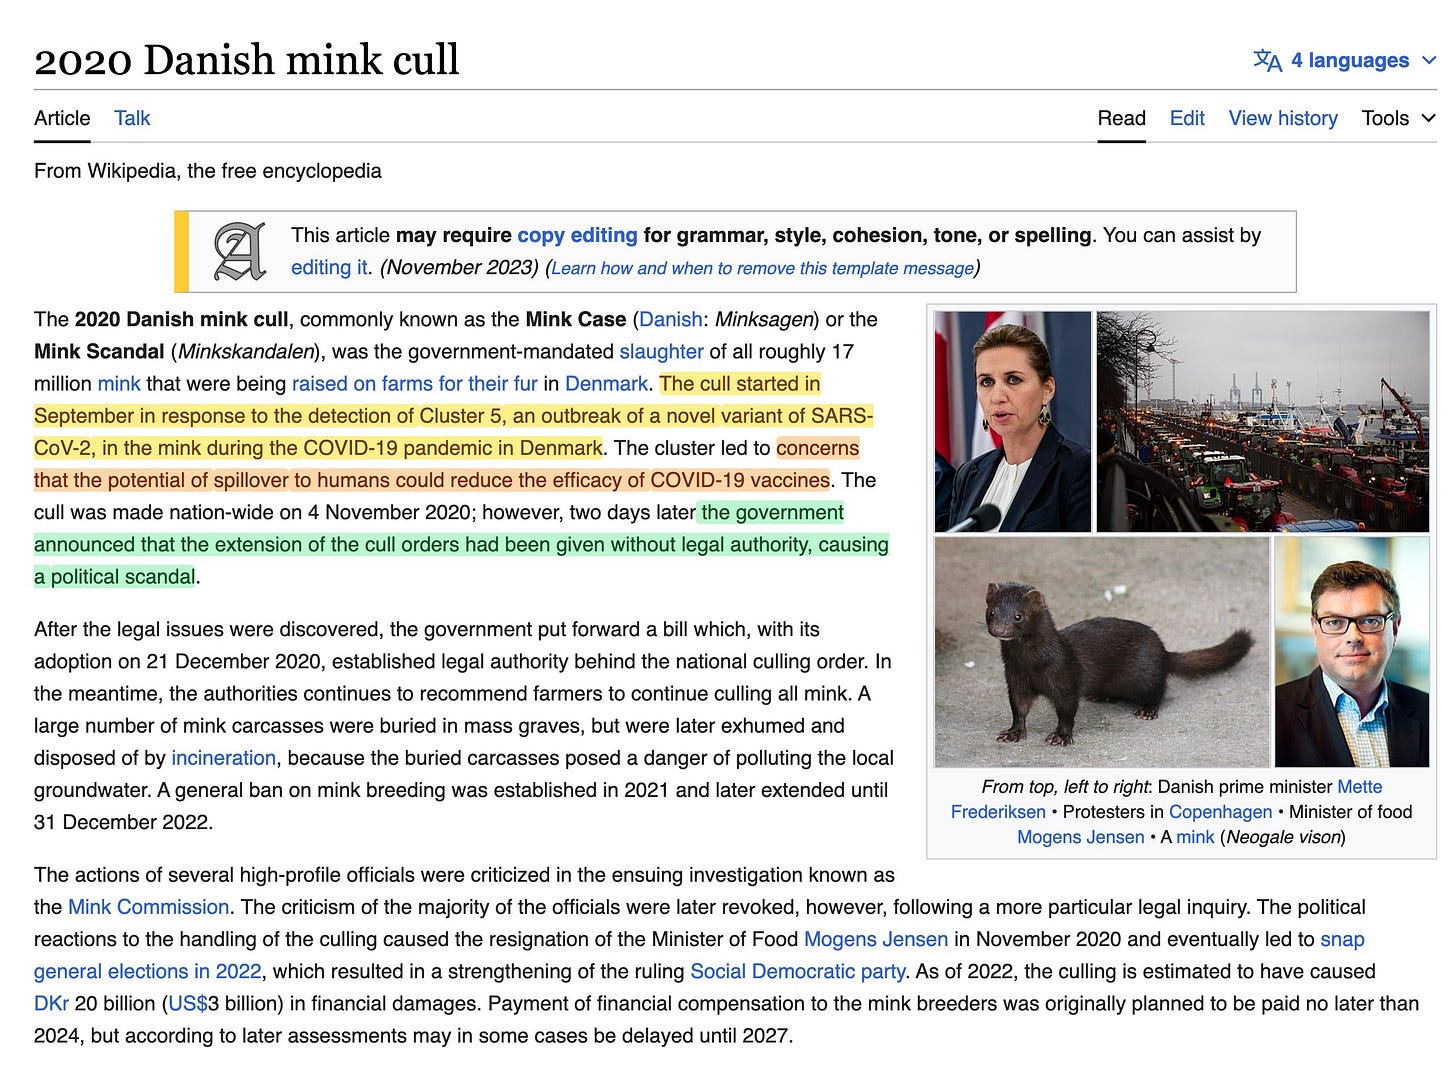Screen dimensions: 1456x1077
Task: Click the bold Mink Scandal text
Action: click(99, 351)
